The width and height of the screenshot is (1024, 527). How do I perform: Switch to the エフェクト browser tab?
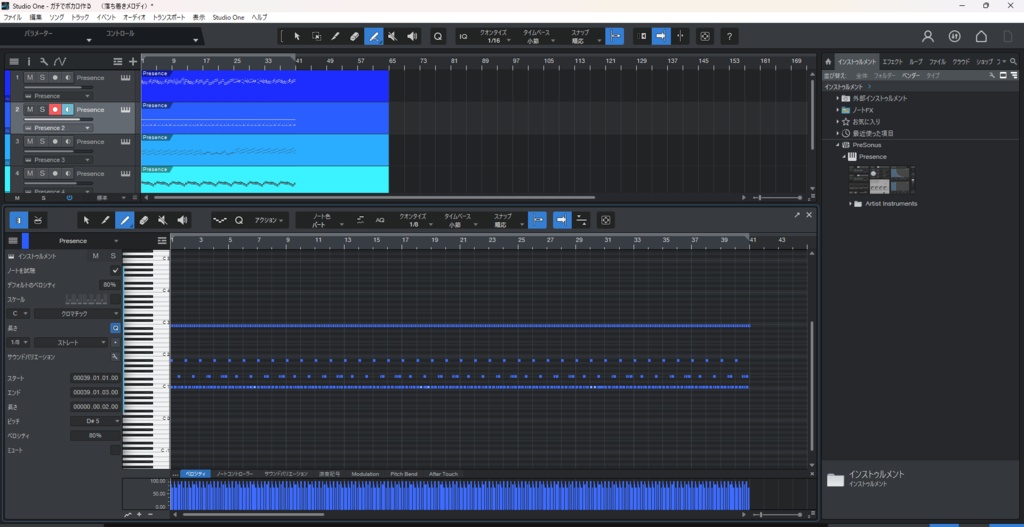[x=892, y=61]
